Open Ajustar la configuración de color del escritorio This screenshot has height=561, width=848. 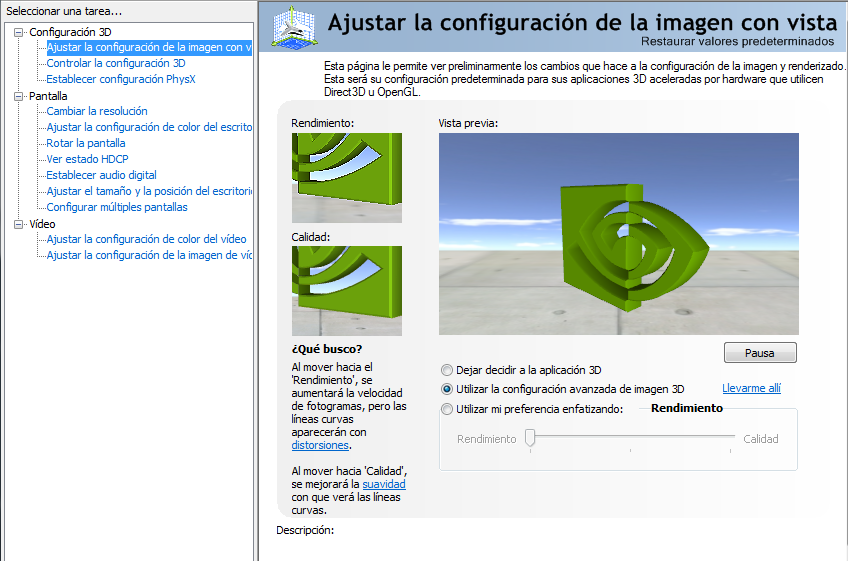pyautogui.click(x=149, y=127)
